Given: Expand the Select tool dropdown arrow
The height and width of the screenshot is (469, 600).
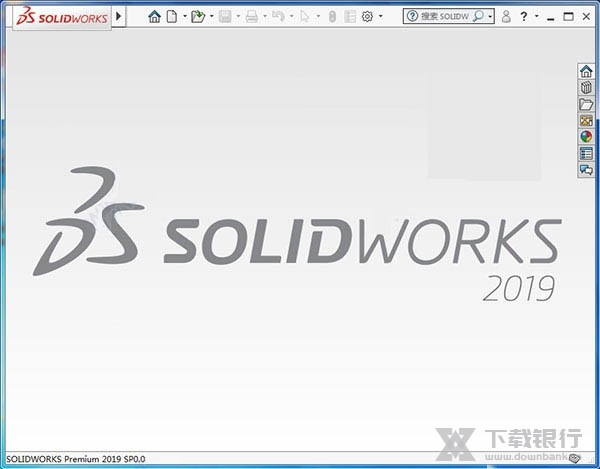Looking at the screenshot, I should pos(318,16).
